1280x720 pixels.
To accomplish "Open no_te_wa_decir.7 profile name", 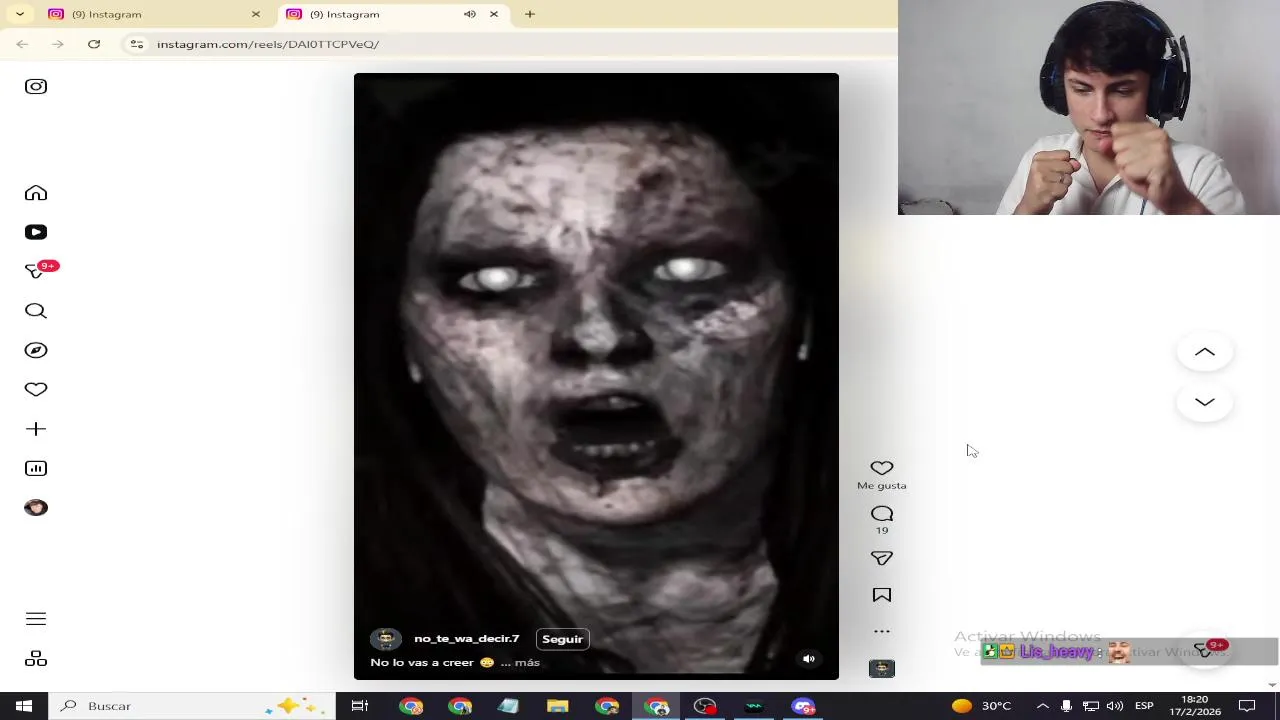I will point(467,638).
